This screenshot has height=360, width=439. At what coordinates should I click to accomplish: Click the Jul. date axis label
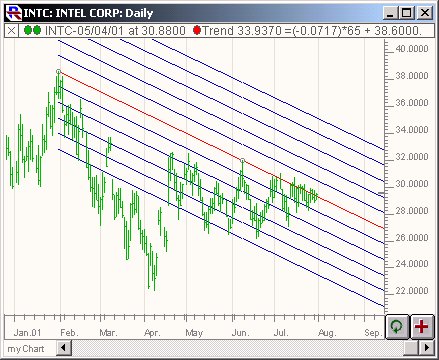281,333
